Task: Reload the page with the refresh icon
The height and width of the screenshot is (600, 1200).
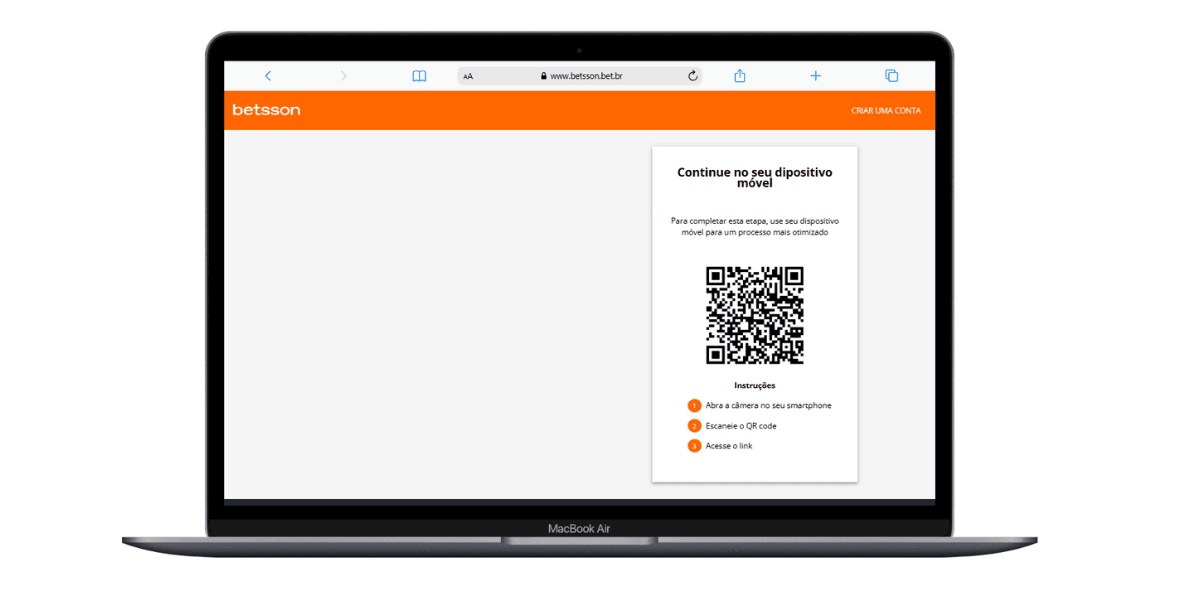Action: point(692,76)
